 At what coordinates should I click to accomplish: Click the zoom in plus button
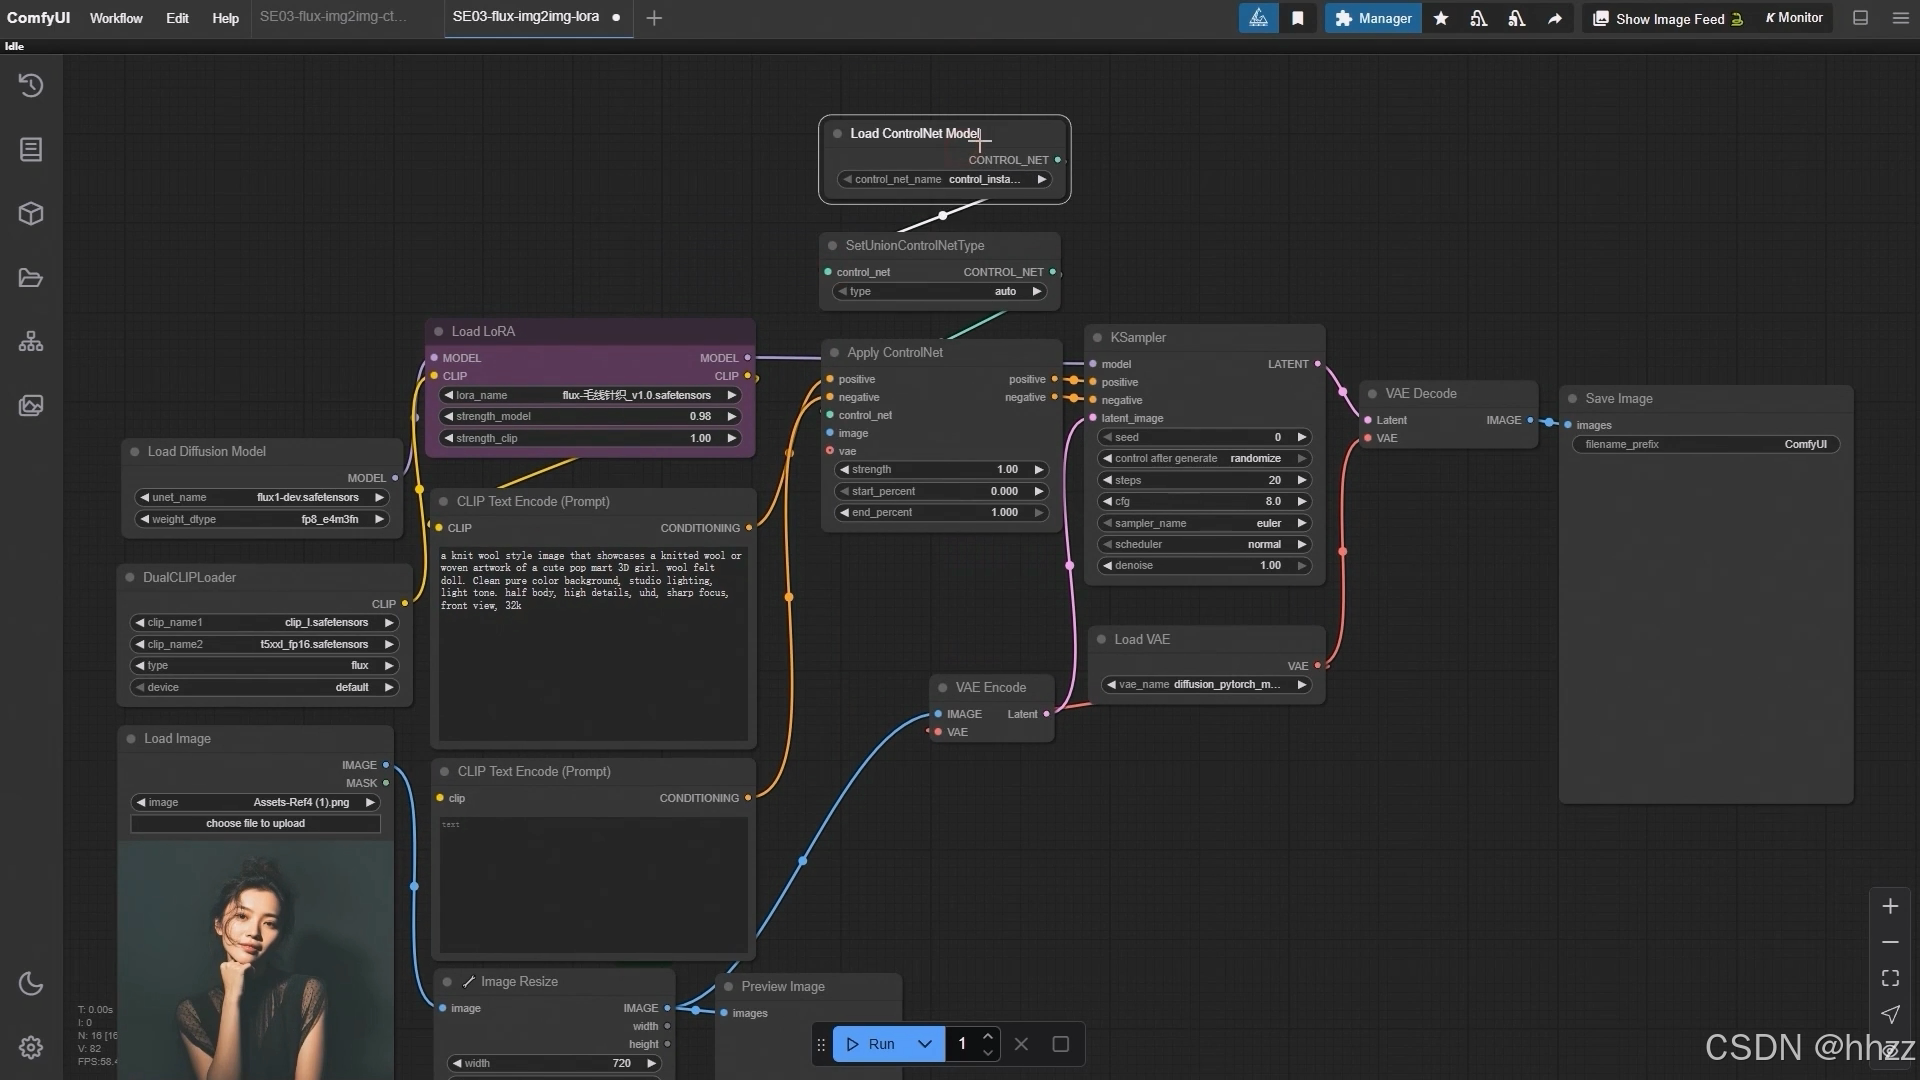[x=1890, y=907]
